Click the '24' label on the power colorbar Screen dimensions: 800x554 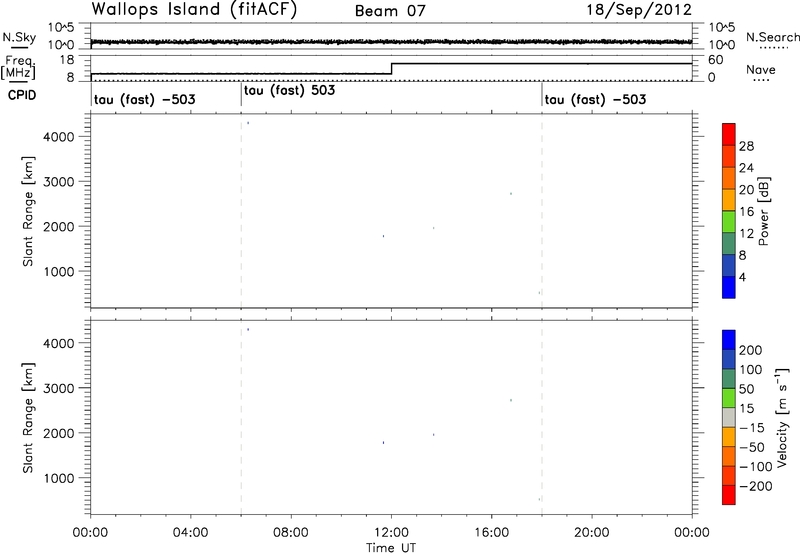coord(746,168)
